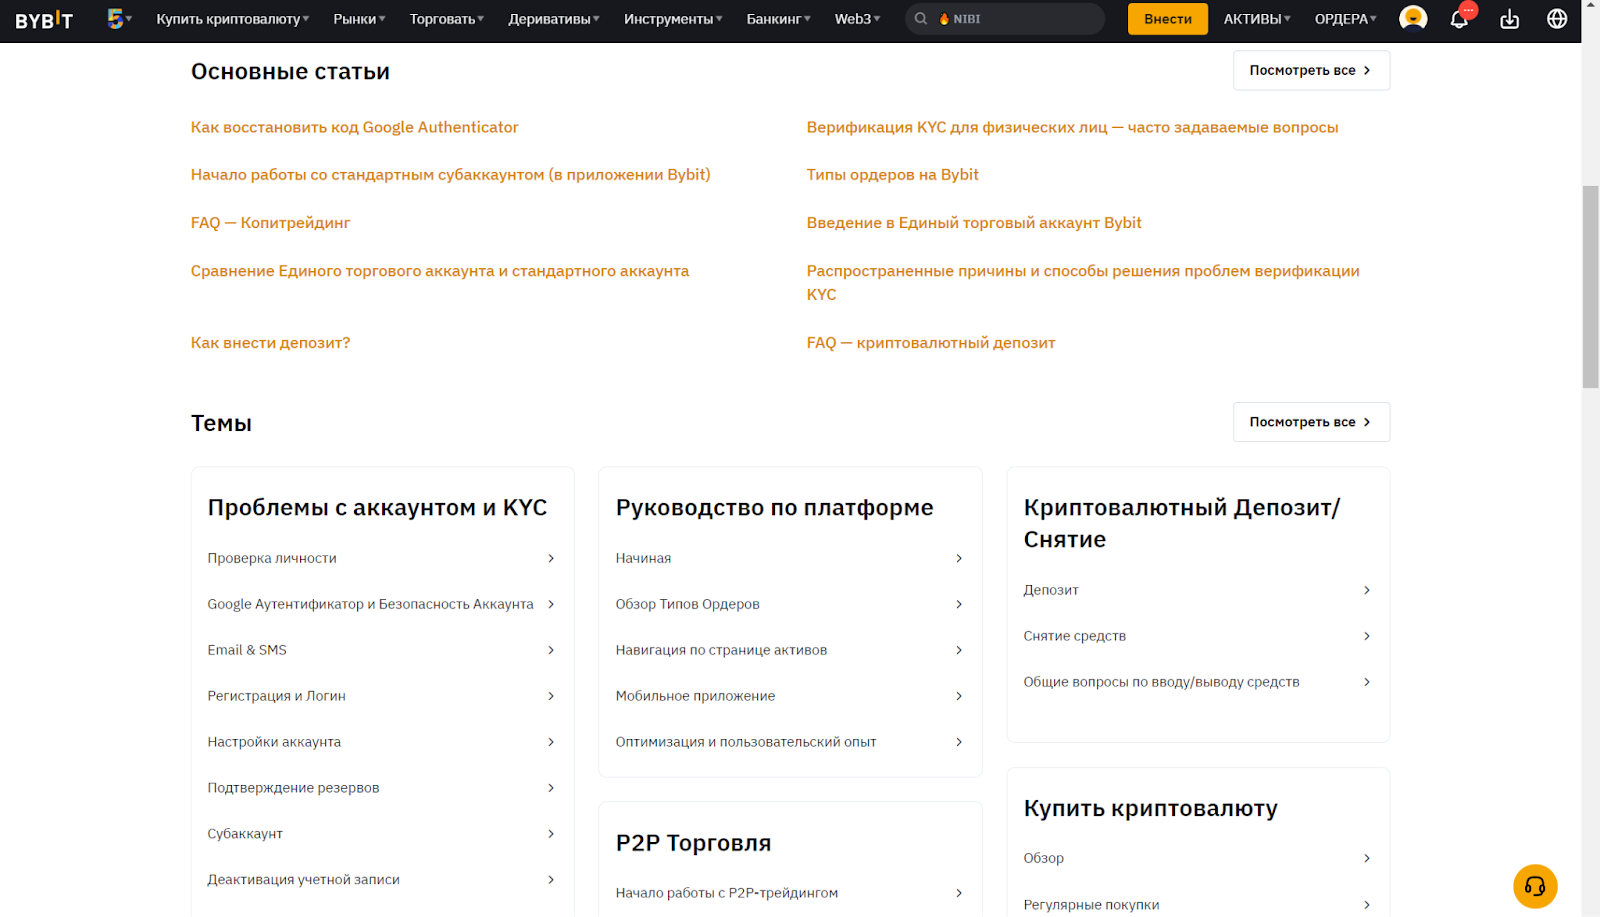Open the language globe icon
1600x917 pixels.
tap(1557, 19)
